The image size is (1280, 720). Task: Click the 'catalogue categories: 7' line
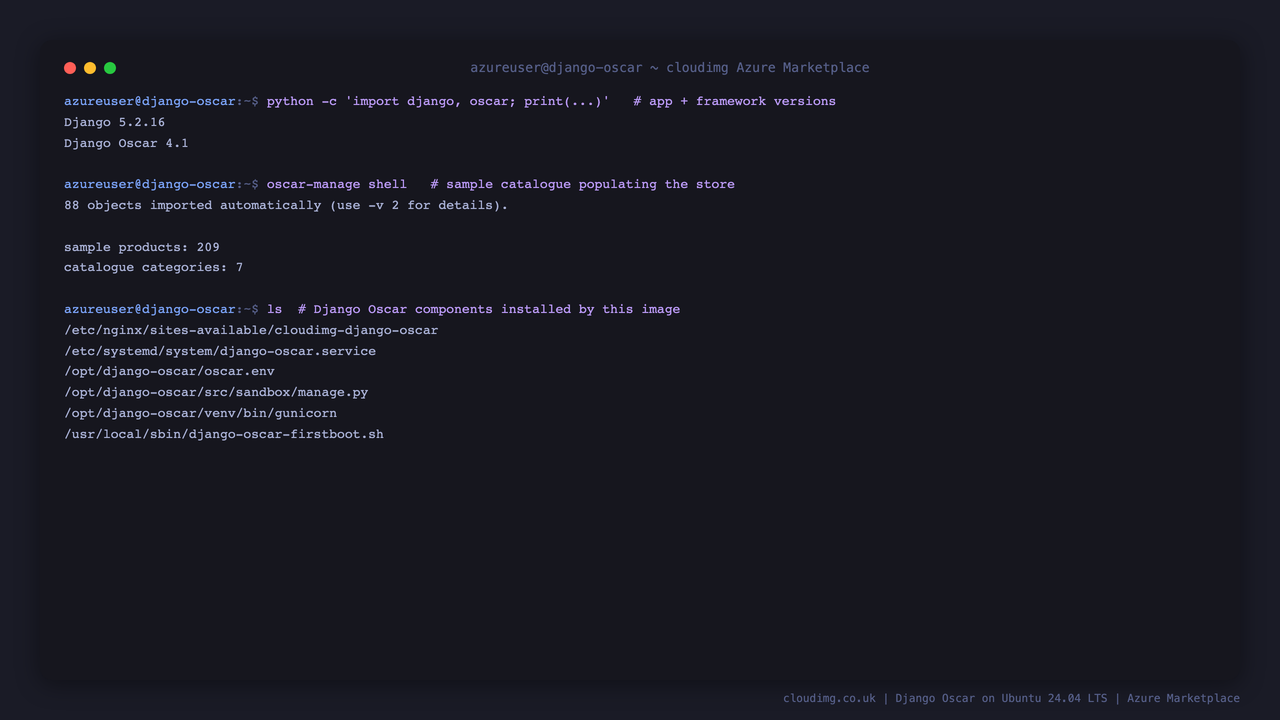pyautogui.click(x=153, y=267)
